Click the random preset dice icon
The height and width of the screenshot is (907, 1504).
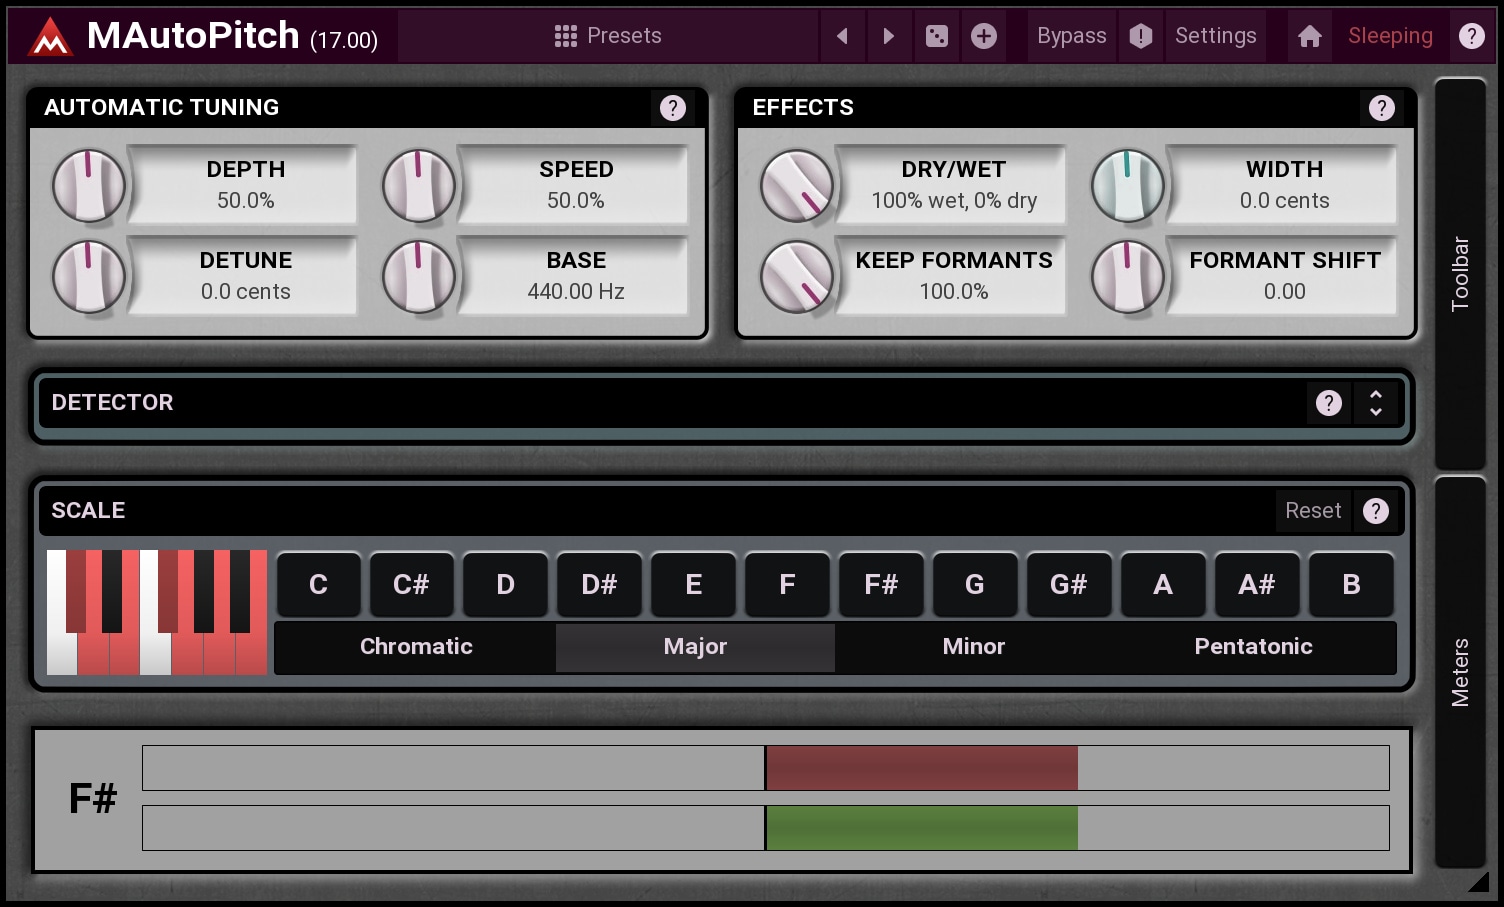936,37
